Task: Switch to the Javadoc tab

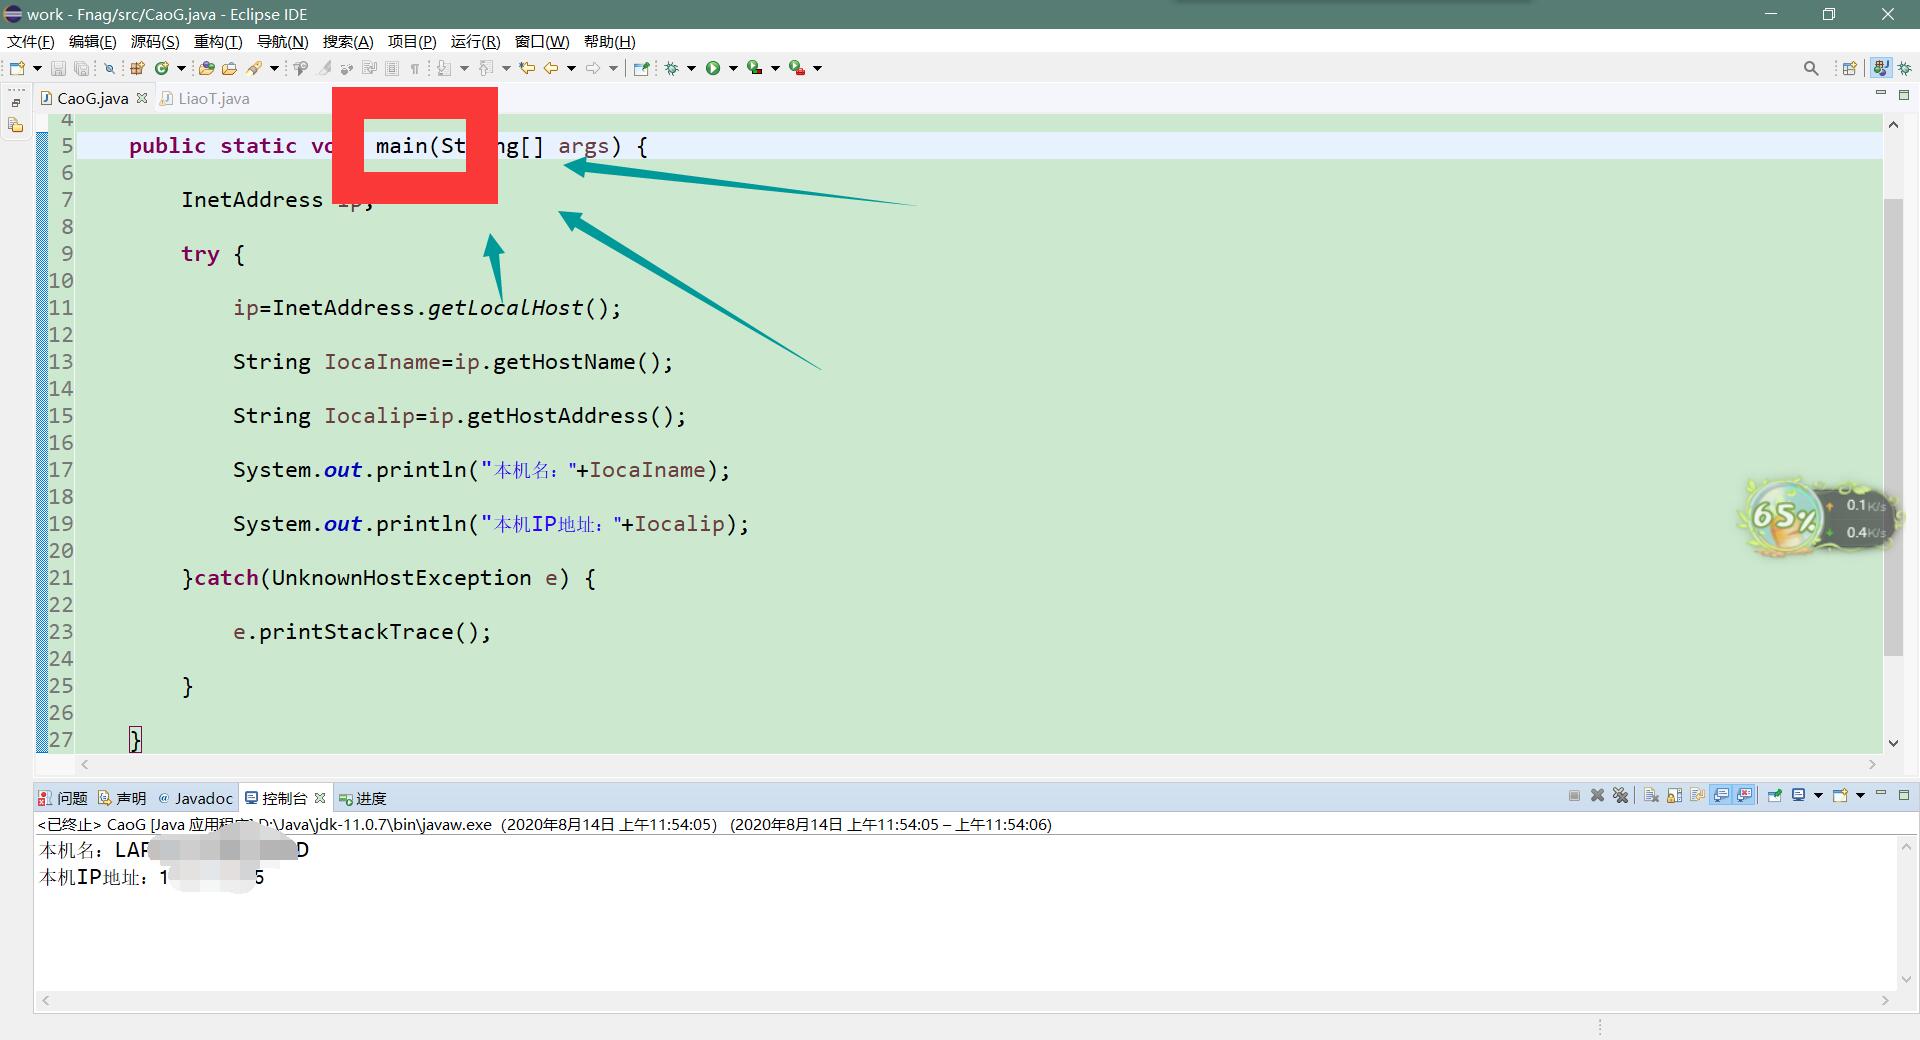Action: coord(195,798)
